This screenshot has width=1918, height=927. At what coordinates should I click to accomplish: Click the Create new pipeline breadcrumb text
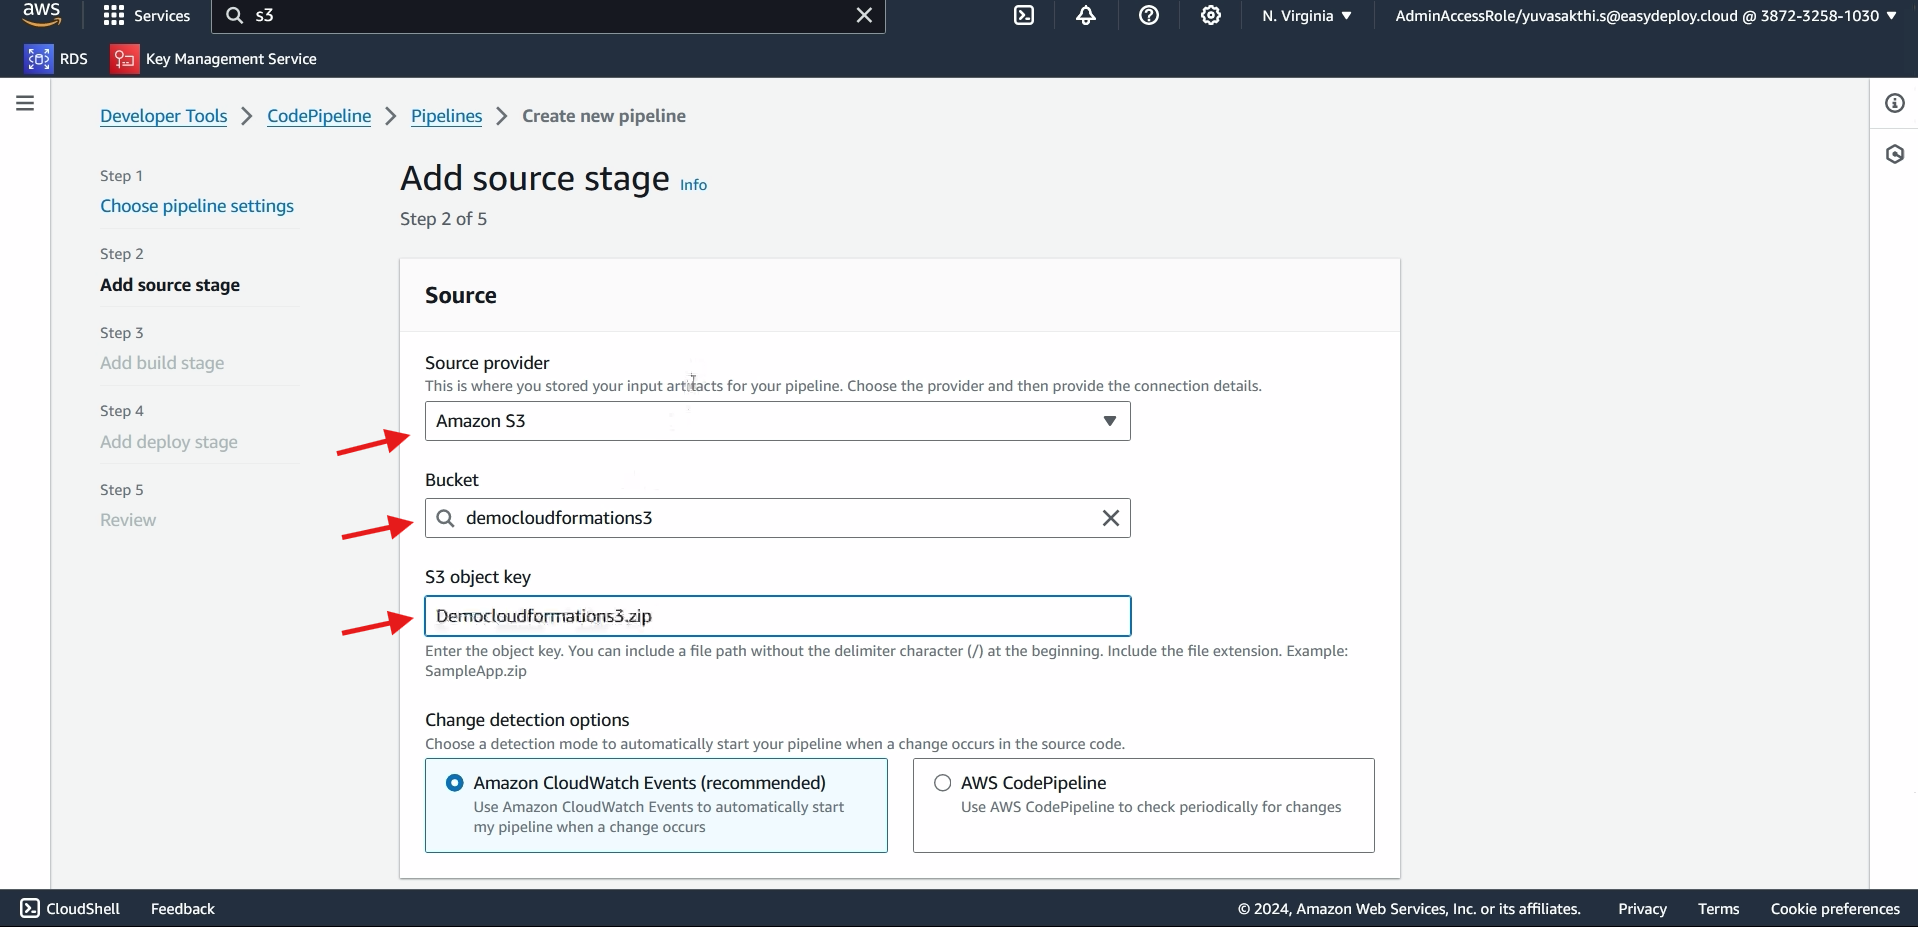(x=604, y=116)
